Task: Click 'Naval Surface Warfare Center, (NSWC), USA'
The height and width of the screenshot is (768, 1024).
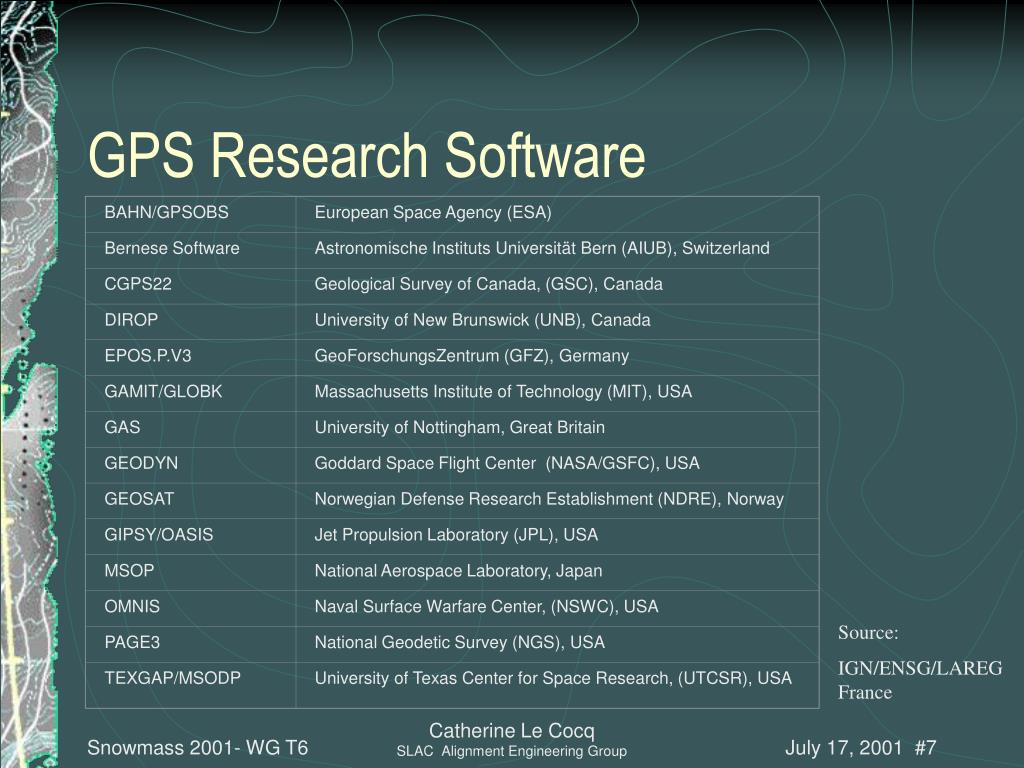Action: coord(487,607)
